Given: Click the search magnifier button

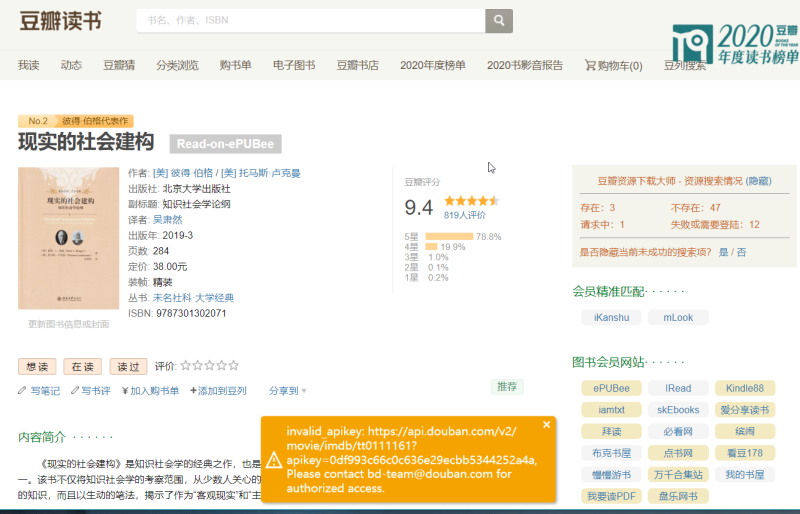Looking at the screenshot, I should (x=498, y=20).
